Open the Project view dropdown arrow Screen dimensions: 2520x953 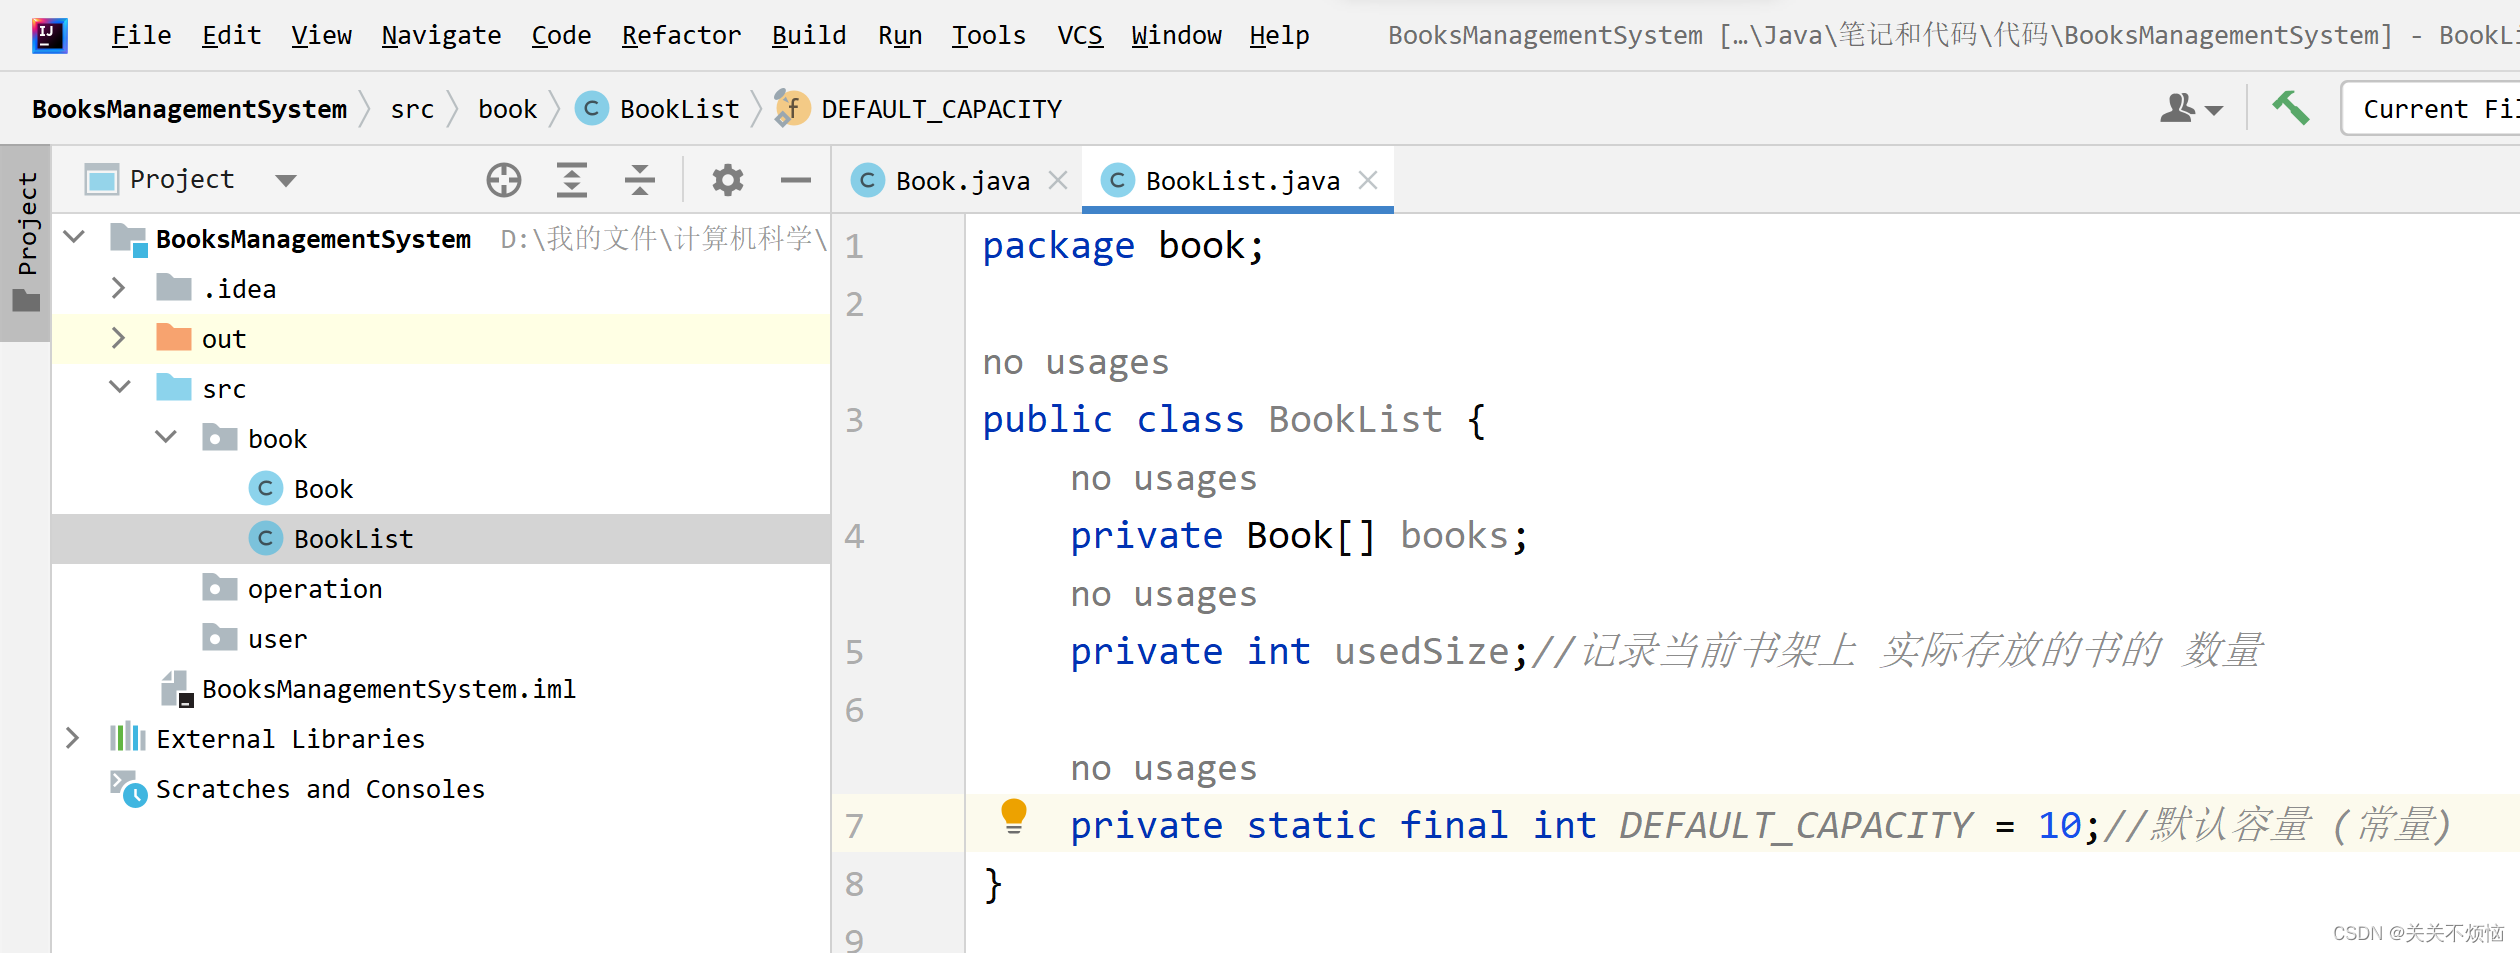286,181
